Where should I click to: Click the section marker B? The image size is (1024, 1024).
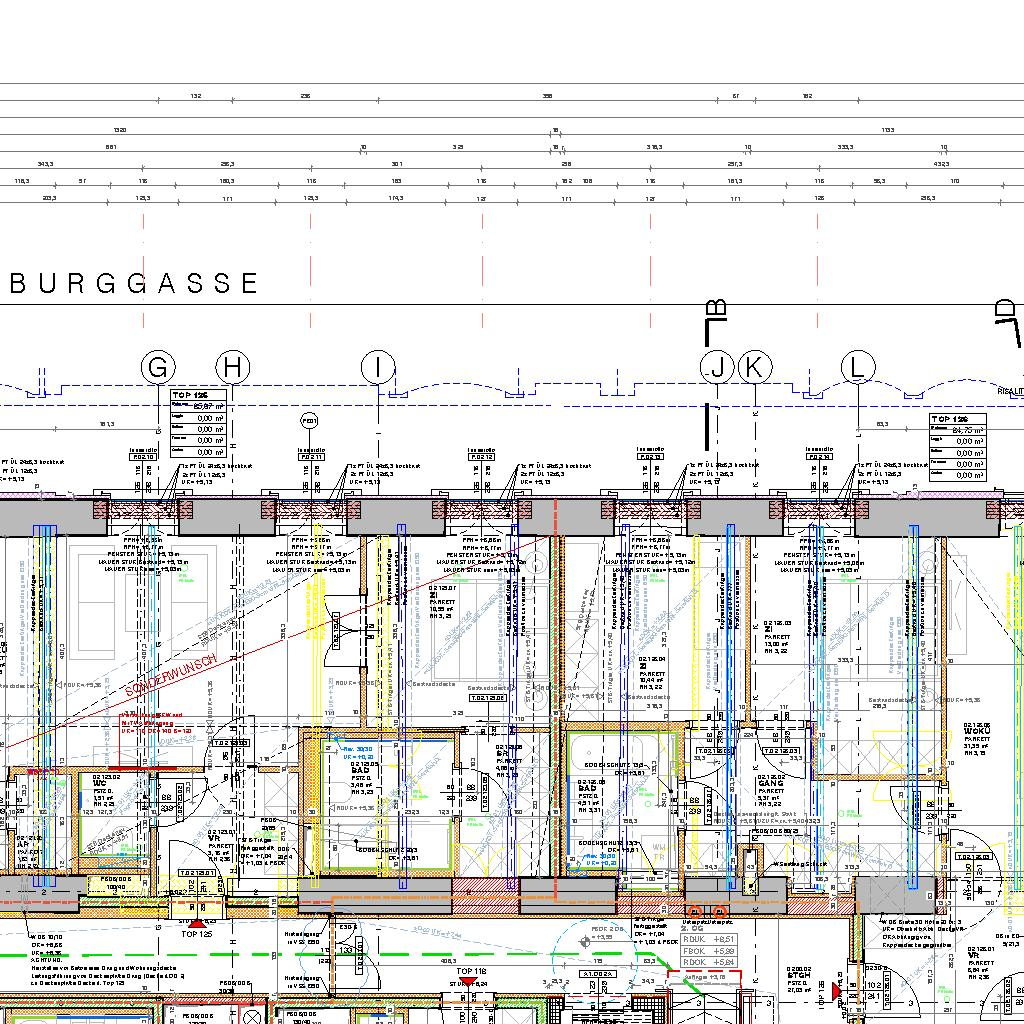(715, 312)
